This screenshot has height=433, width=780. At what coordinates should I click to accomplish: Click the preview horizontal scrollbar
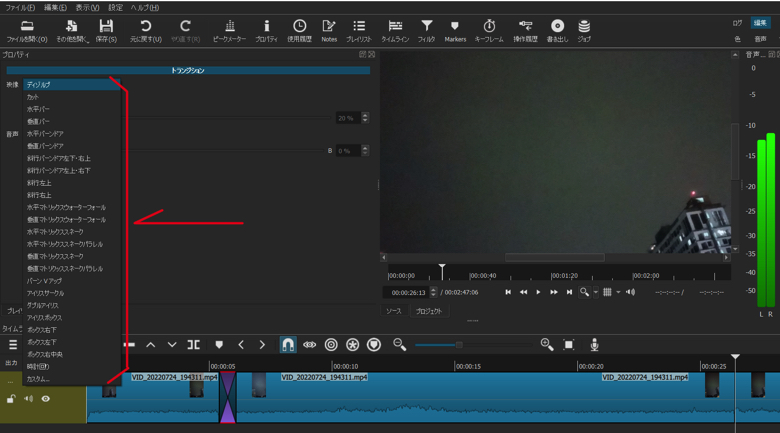[555, 257]
